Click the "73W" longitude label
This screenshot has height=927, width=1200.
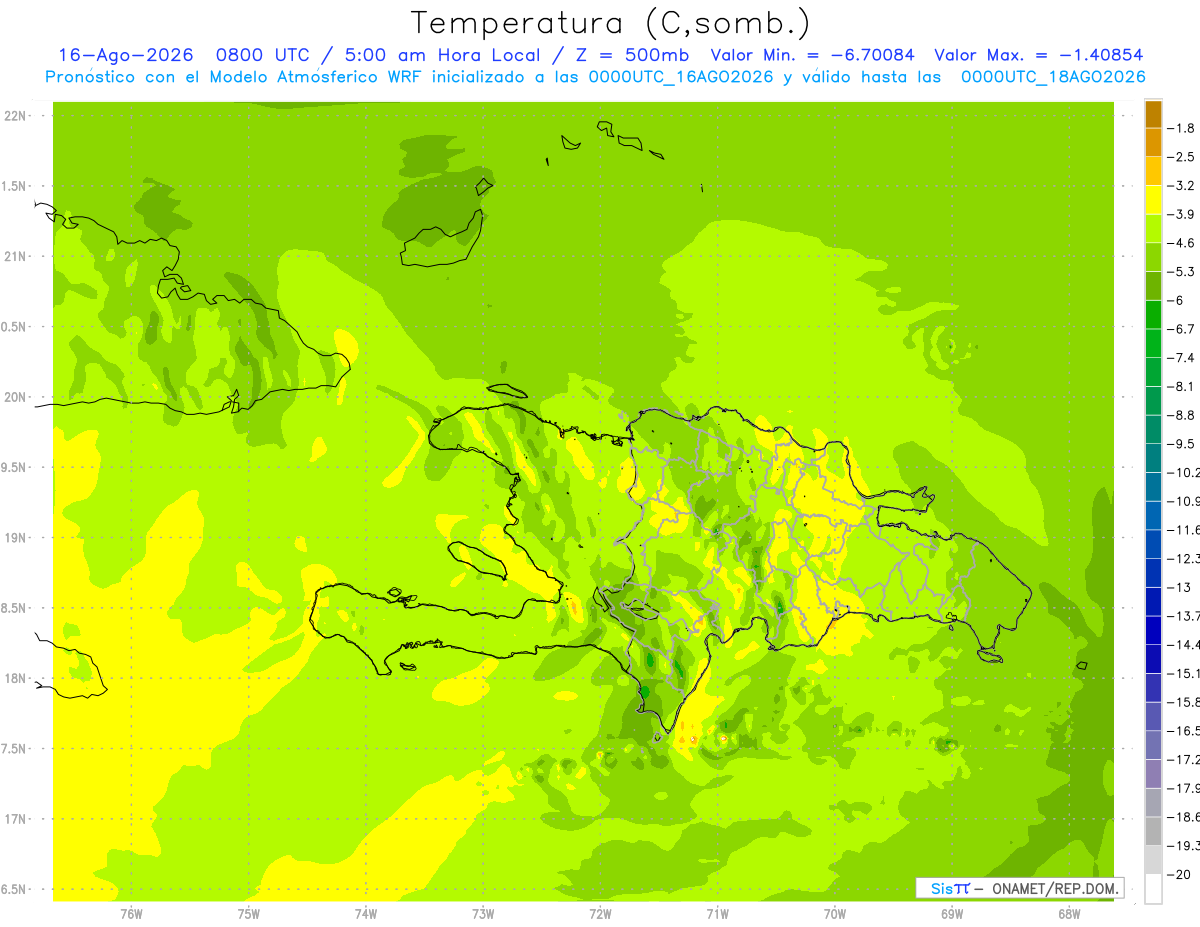(x=483, y=914)
